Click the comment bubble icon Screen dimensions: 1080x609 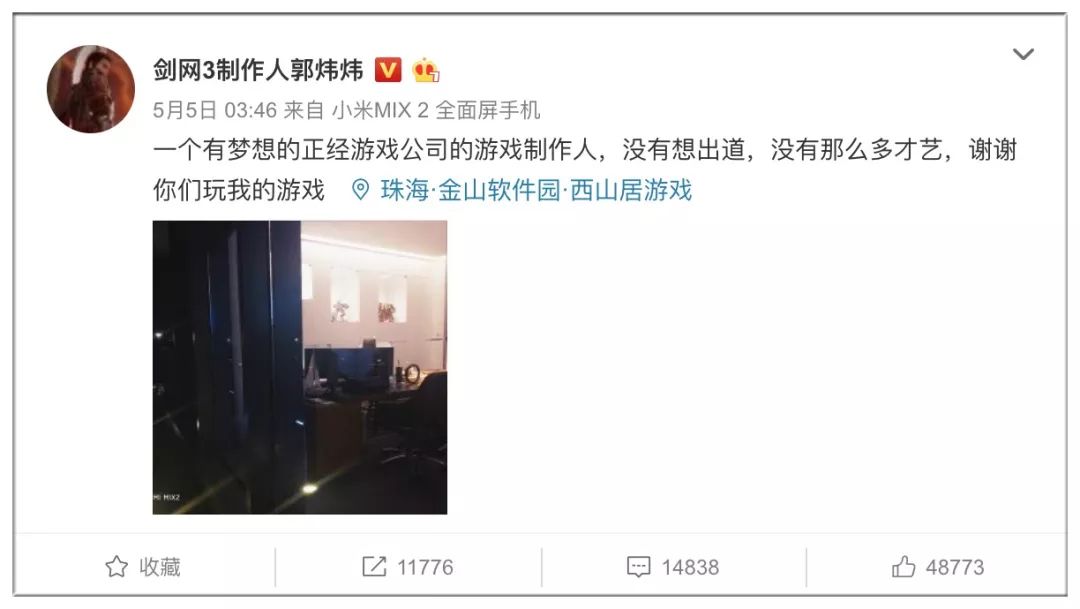point(638,568)
